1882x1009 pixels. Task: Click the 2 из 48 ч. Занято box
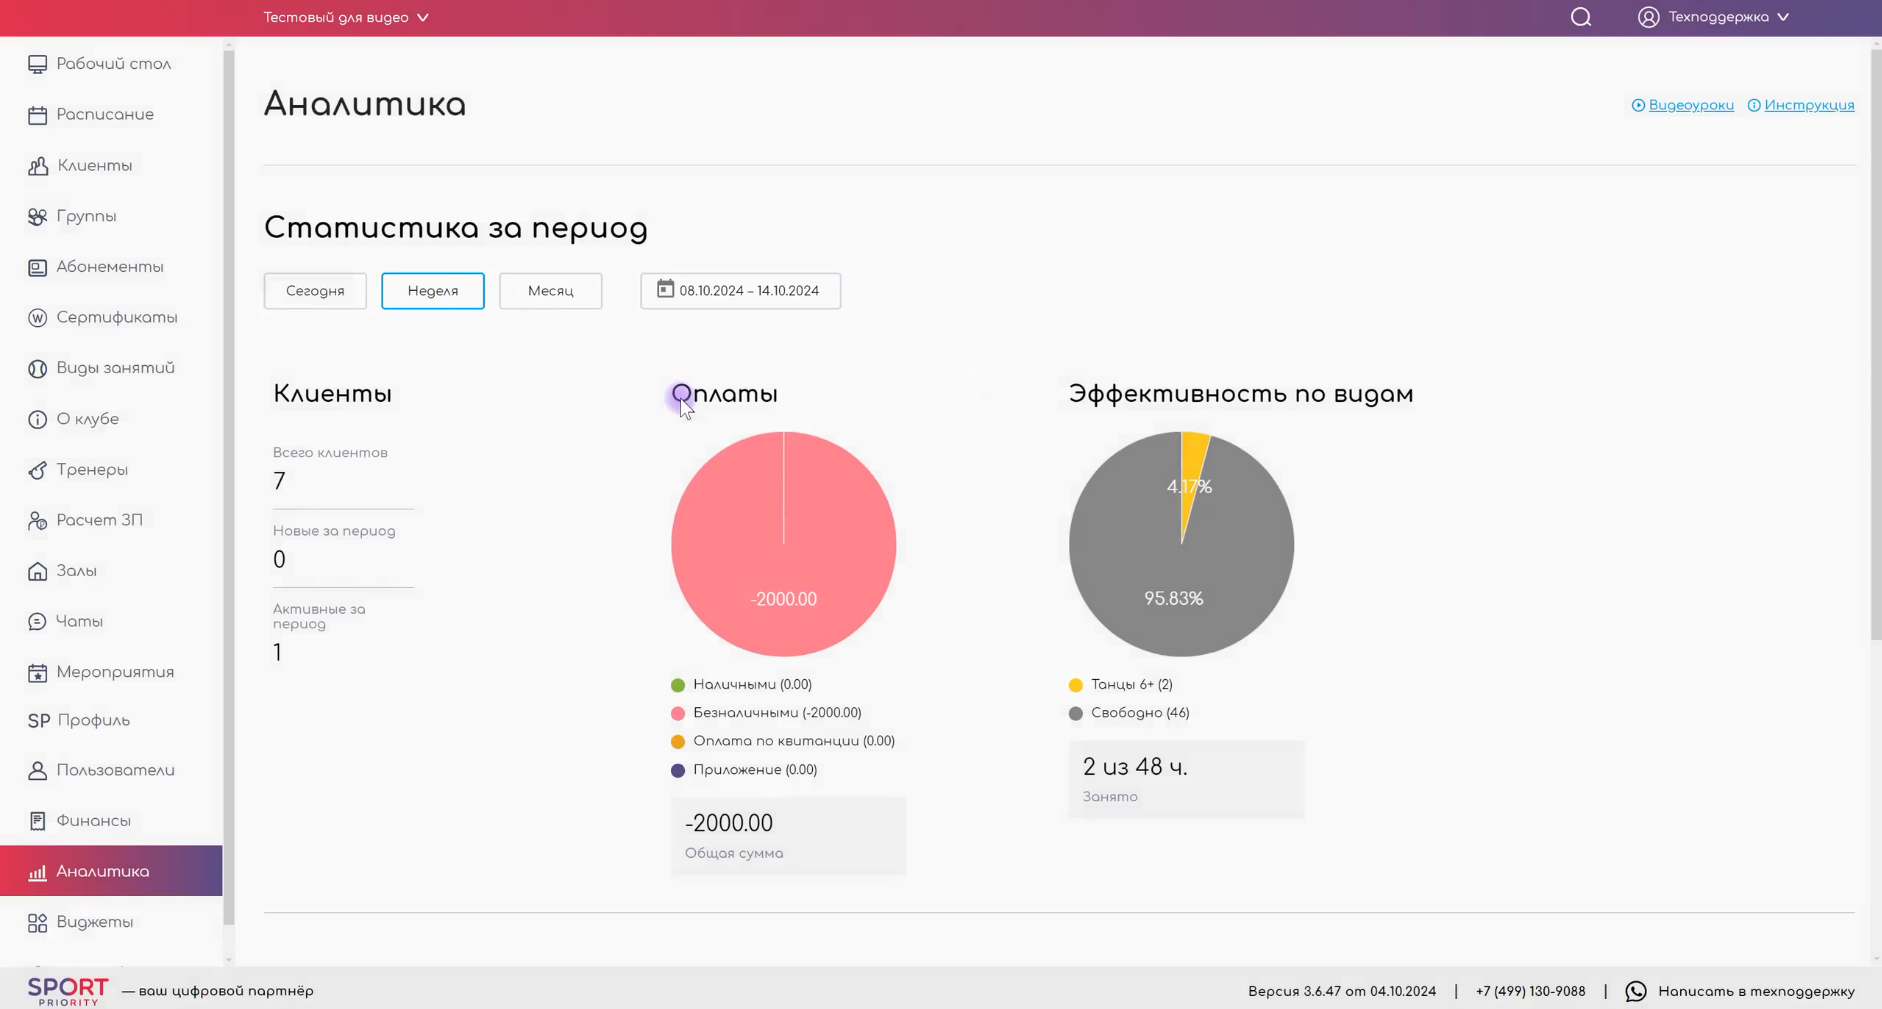[1186, 779]
